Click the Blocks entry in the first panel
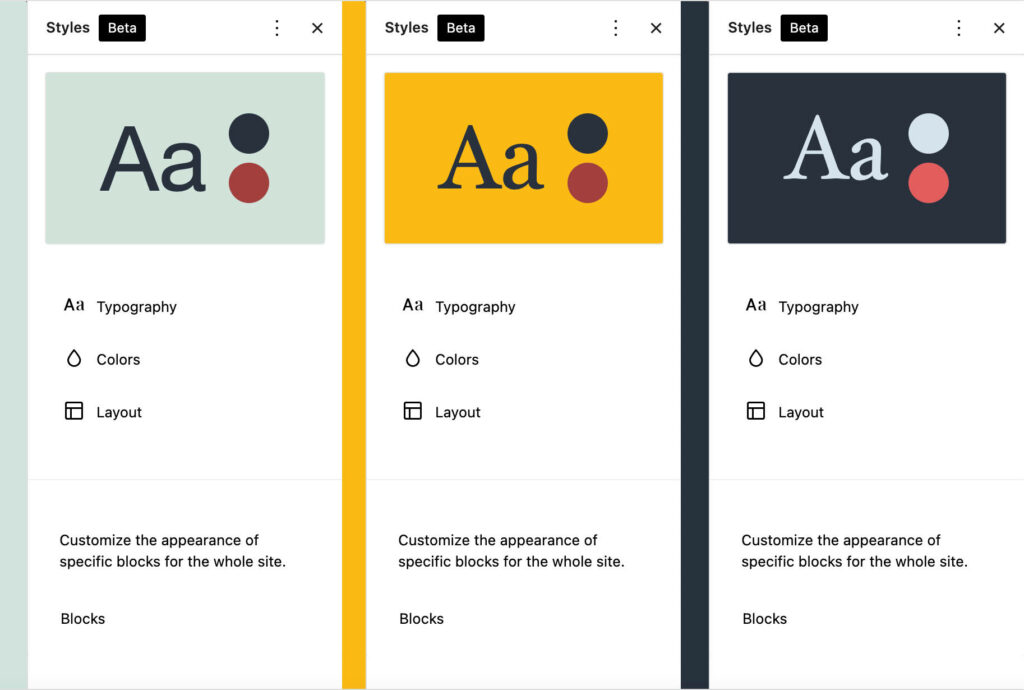This screenshot has width=1024, height=690. pyautogui.click(x=82, y=618)
